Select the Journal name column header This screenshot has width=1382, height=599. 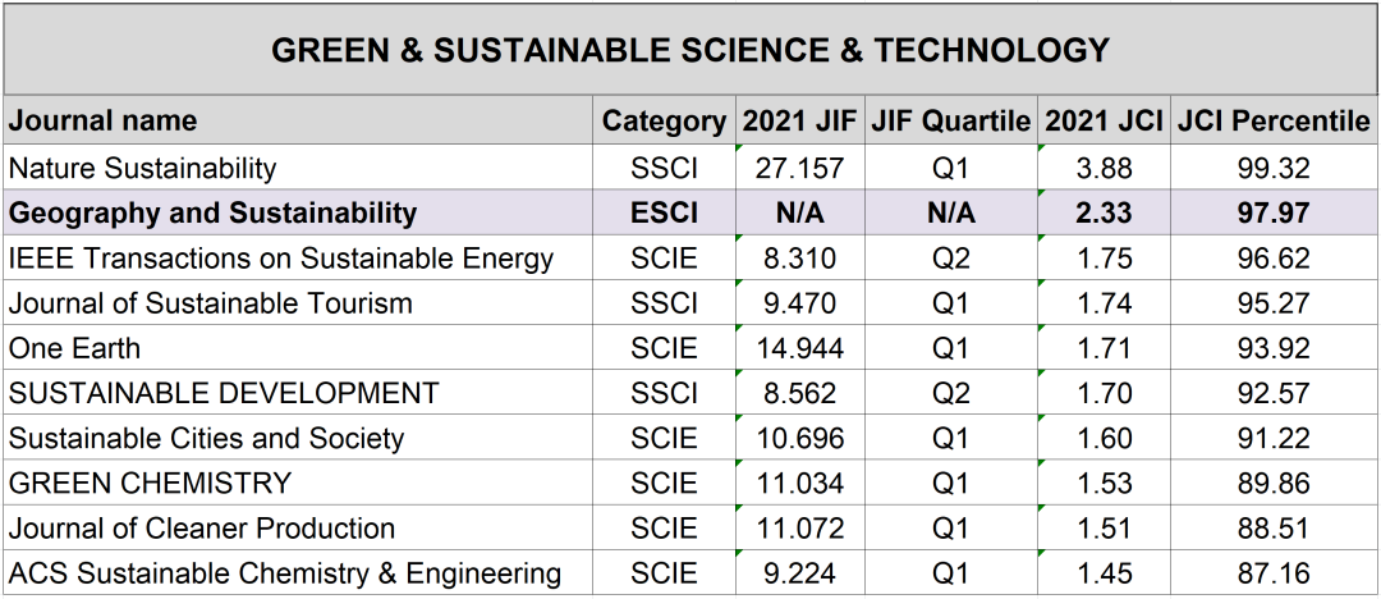pos(104,121)
